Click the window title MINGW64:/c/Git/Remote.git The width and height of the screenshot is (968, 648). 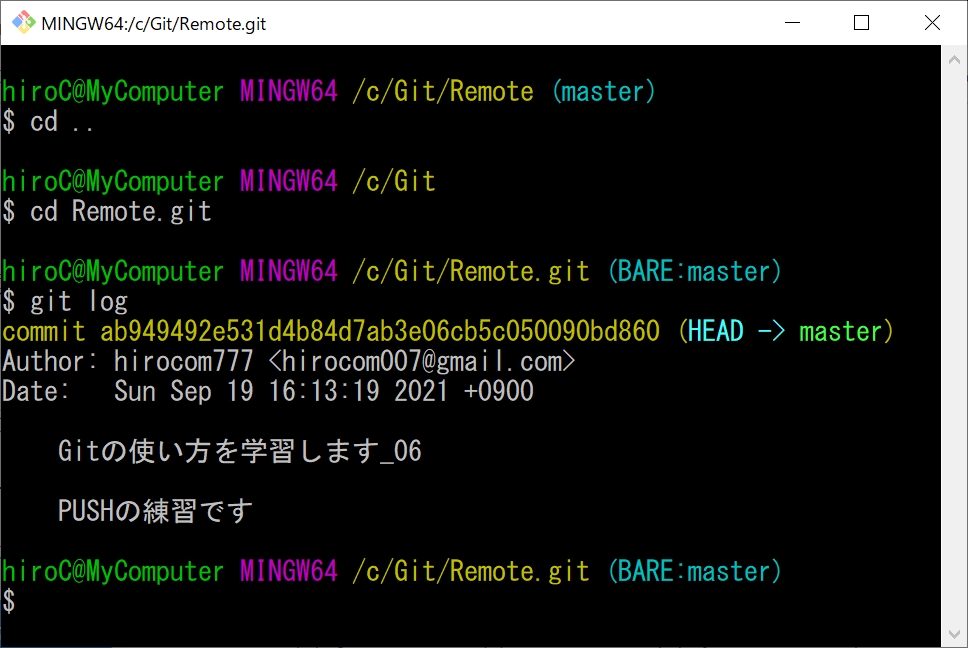click(x=154, y=24)
